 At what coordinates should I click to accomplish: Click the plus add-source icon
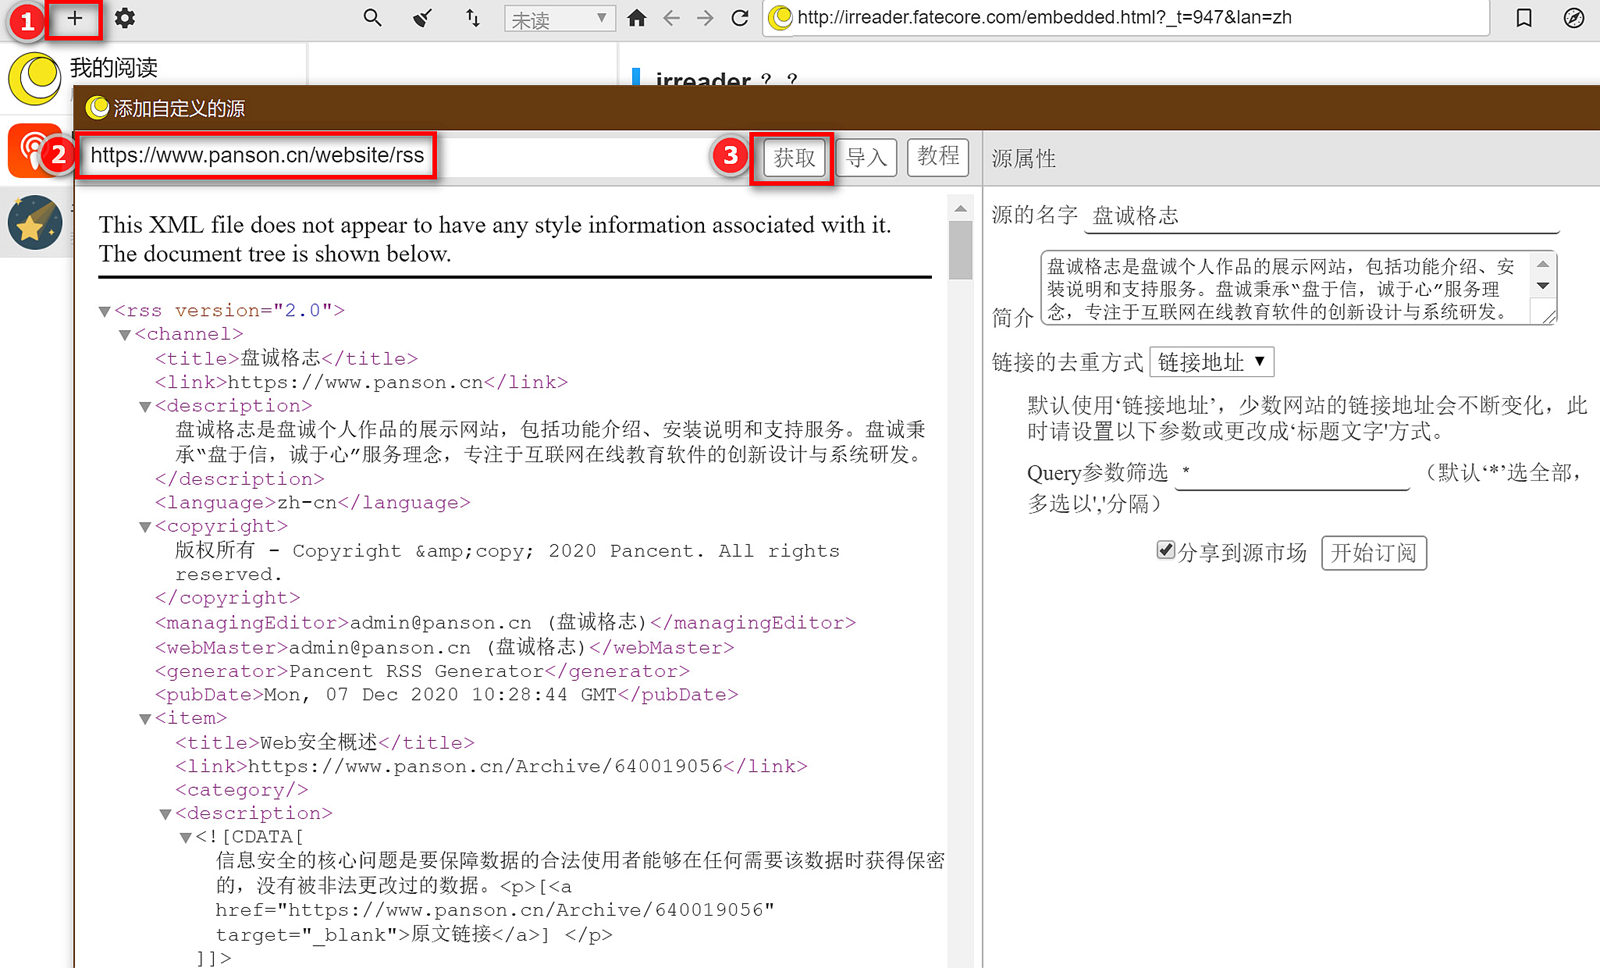click(75, 18)
